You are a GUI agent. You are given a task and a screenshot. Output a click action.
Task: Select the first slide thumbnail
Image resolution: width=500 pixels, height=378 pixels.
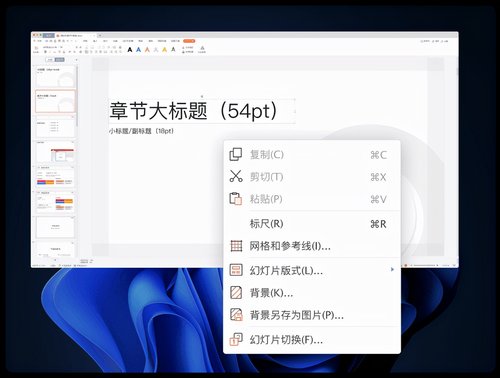pos(55,76)
